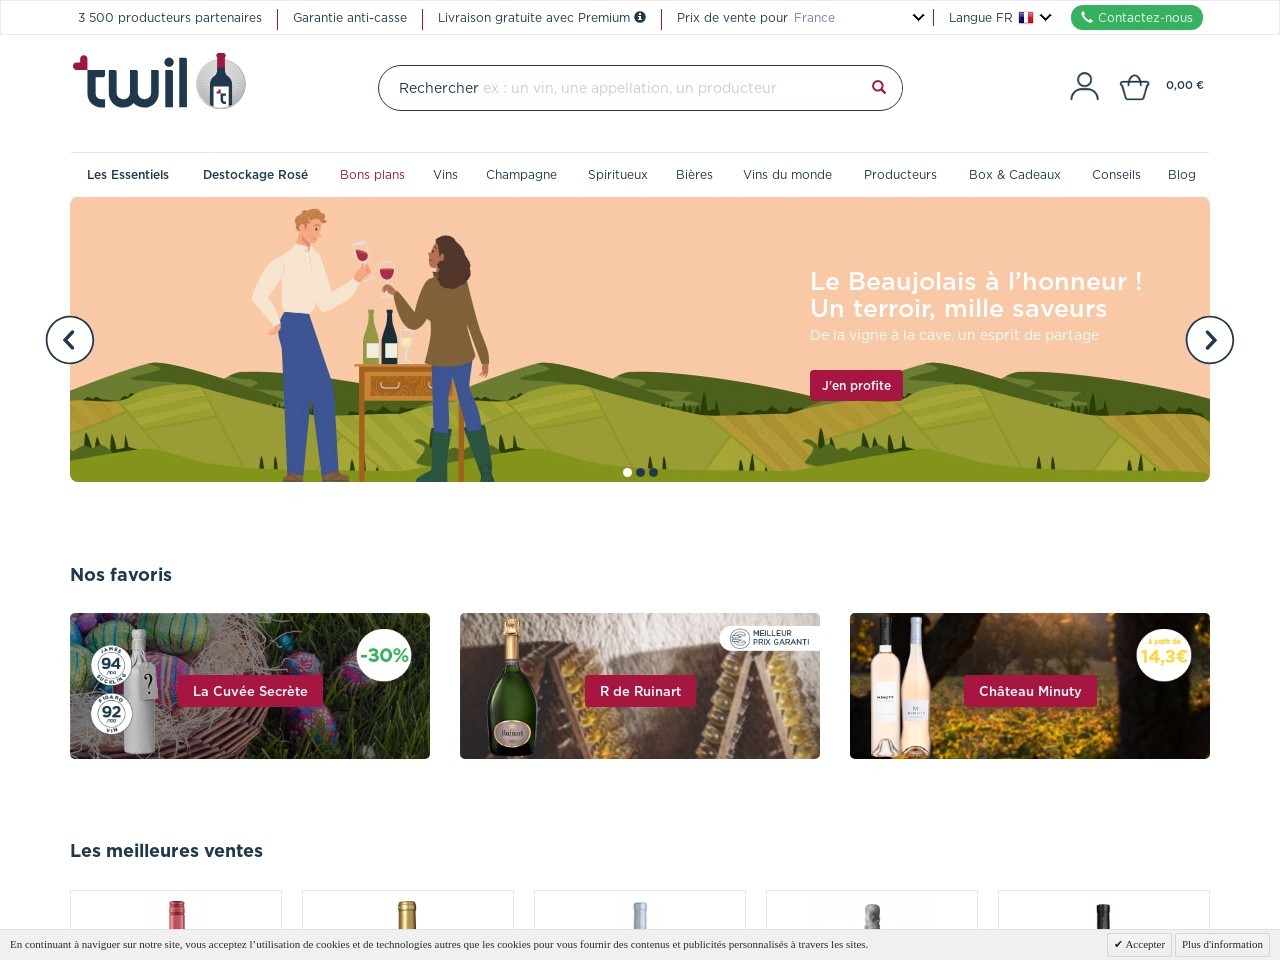
Task: Accept cookies with Accepter button
Action: tap(1139, 944)
